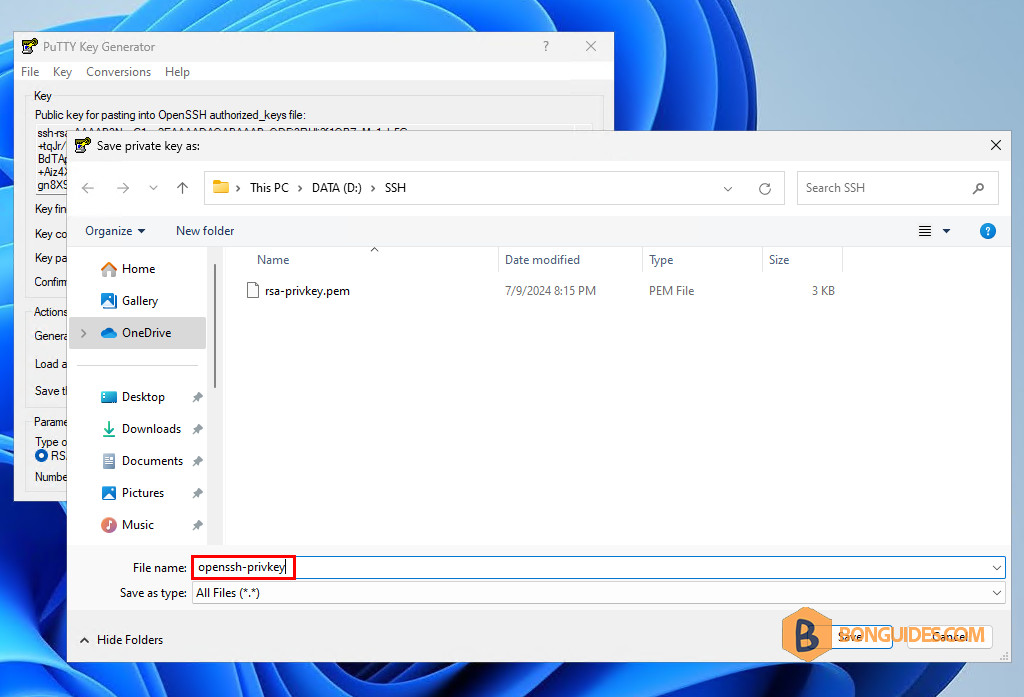Viewport: 1024px width, 697px height.
Task: Refresh the SSH folder view
Action: pos(765,189)
